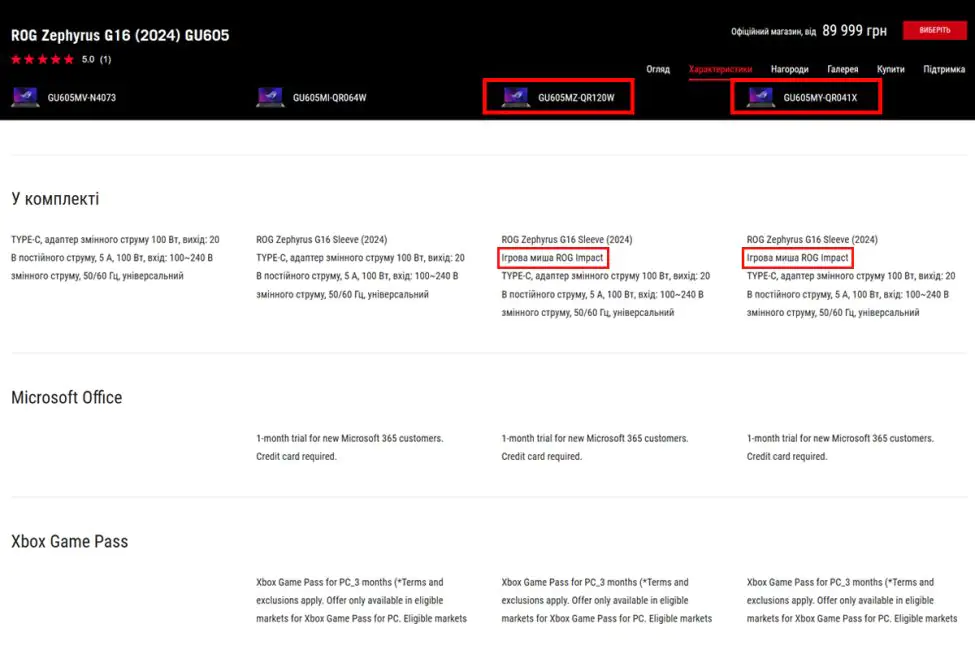
Task: Select model name GU605MV-N4073
Action: point(81,98)
